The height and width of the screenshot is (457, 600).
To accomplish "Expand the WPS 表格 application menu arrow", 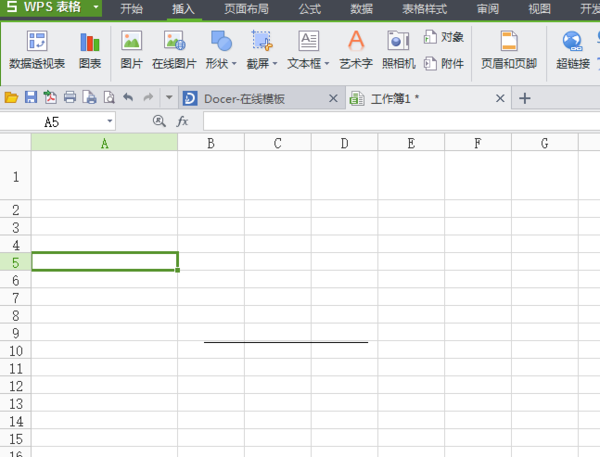I will (x=96, y=7).
